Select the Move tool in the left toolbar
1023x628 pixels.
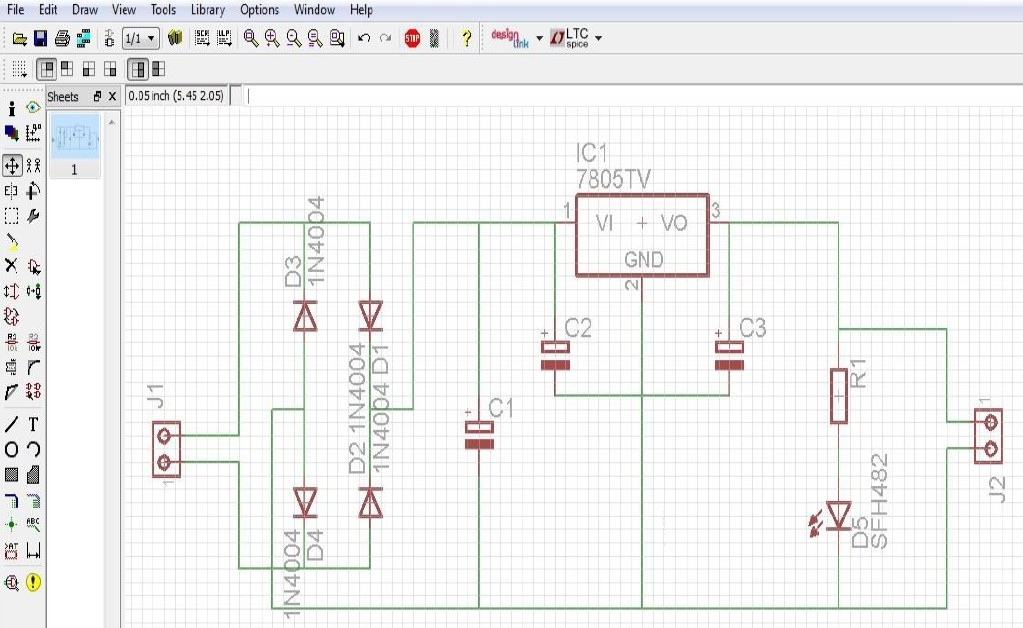(x=12, y=164)
